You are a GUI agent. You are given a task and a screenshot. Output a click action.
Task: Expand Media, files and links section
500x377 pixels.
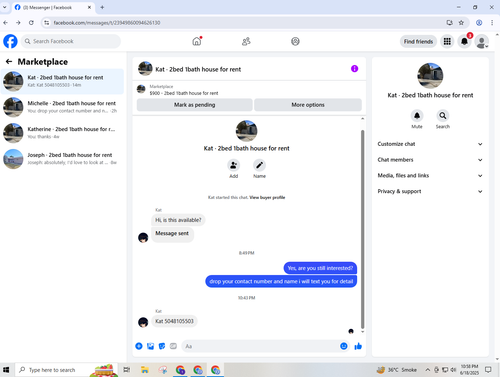(x=430, y=175)
